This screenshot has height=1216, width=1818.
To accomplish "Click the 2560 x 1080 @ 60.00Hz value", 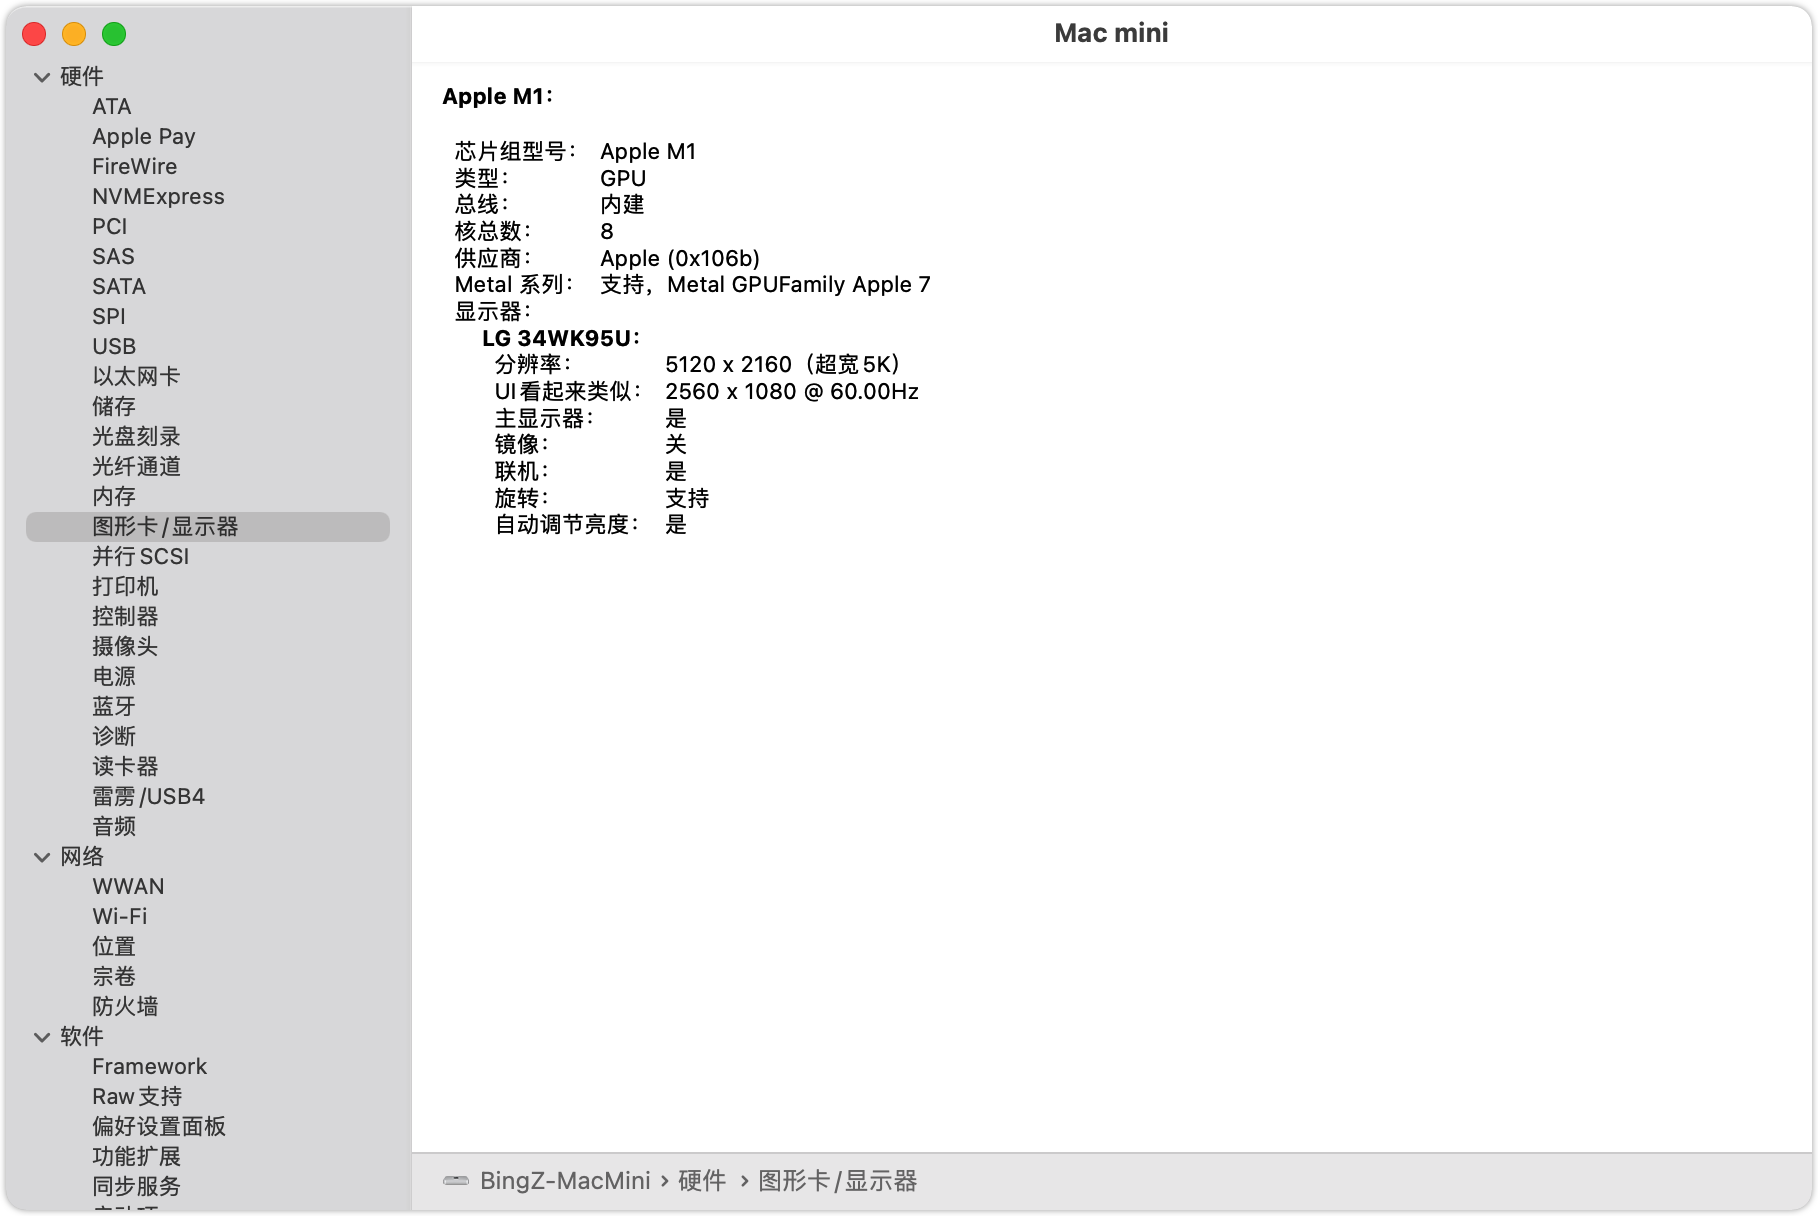I will tap(792, 392).
